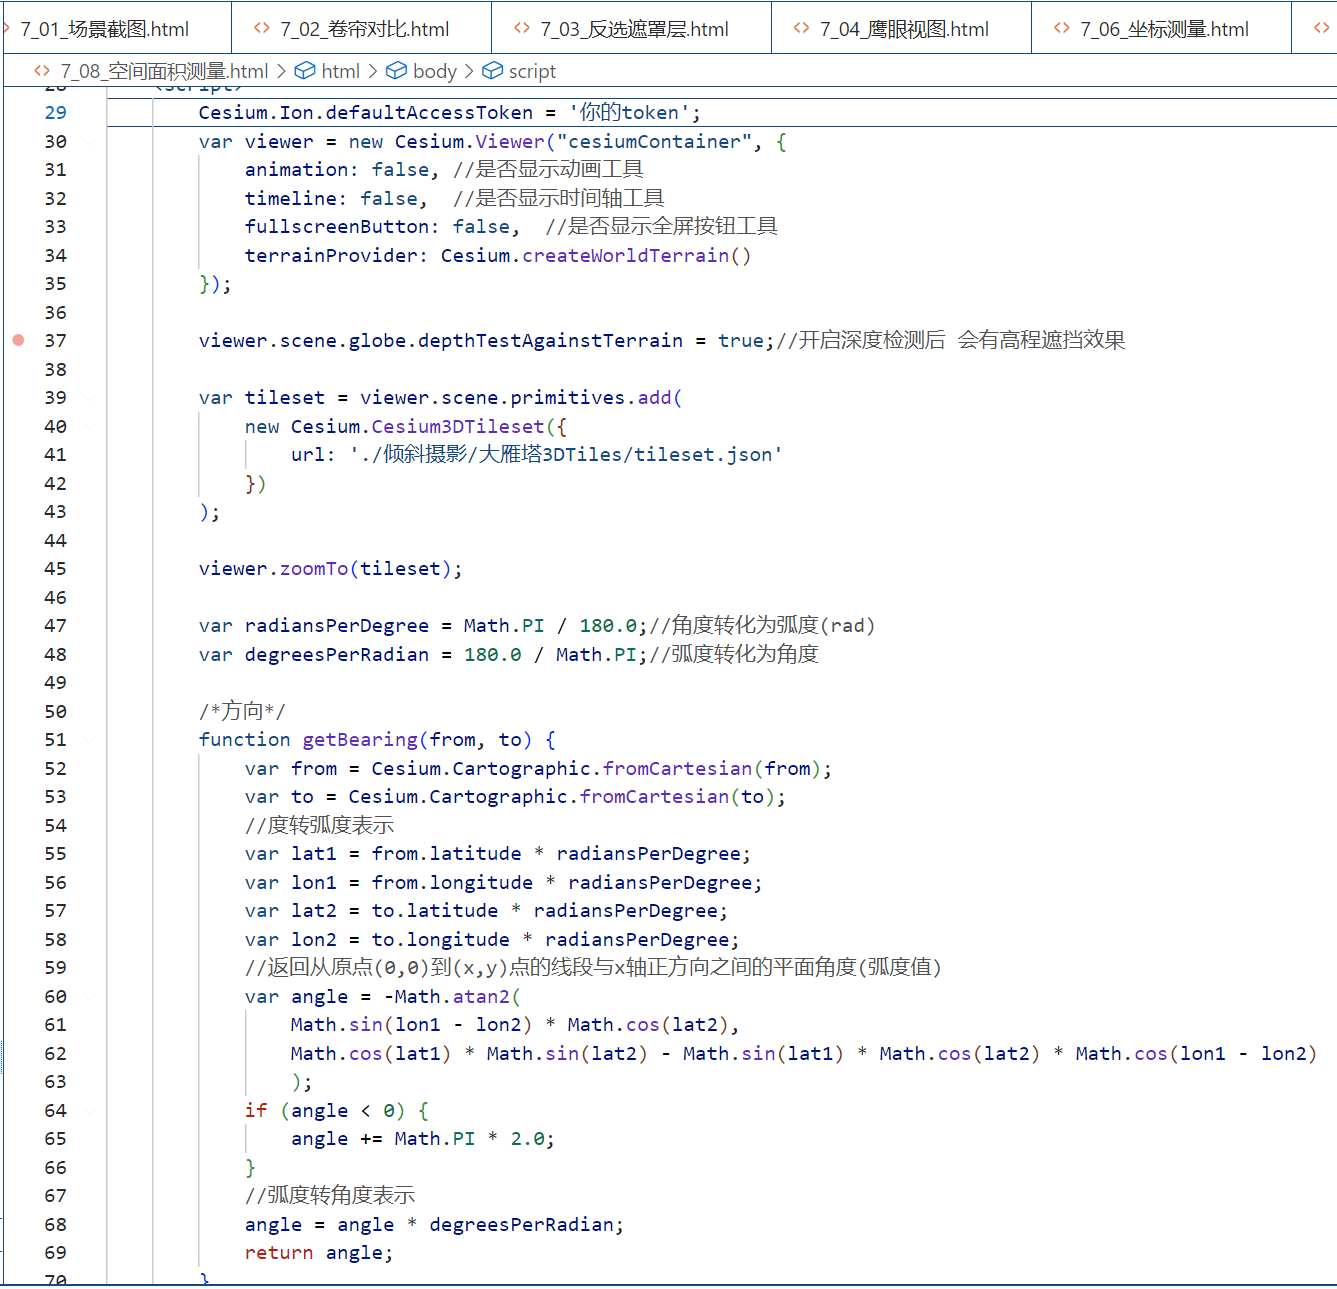Click line number 45 in the gutter
The height and width of the screenshot is (1289, 1337).
click(55, 569)
